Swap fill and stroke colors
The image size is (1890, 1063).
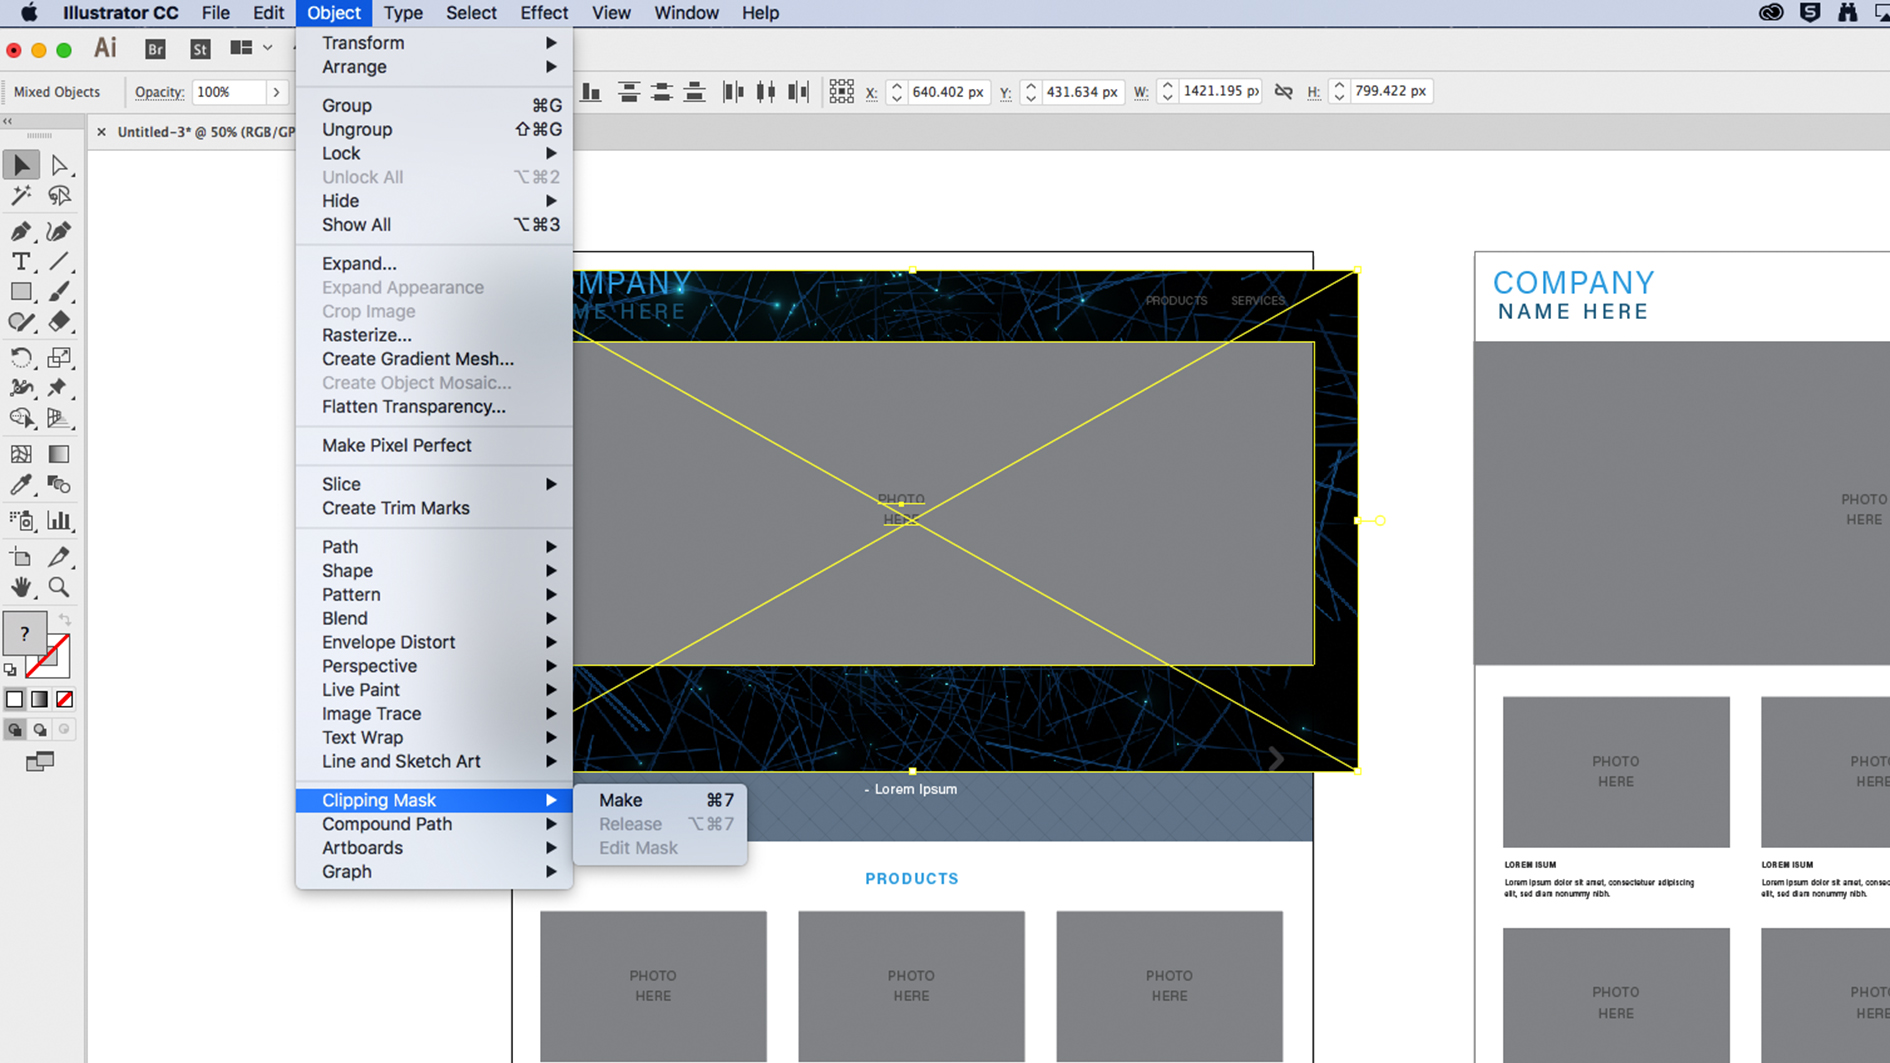(x=65, y=620)
